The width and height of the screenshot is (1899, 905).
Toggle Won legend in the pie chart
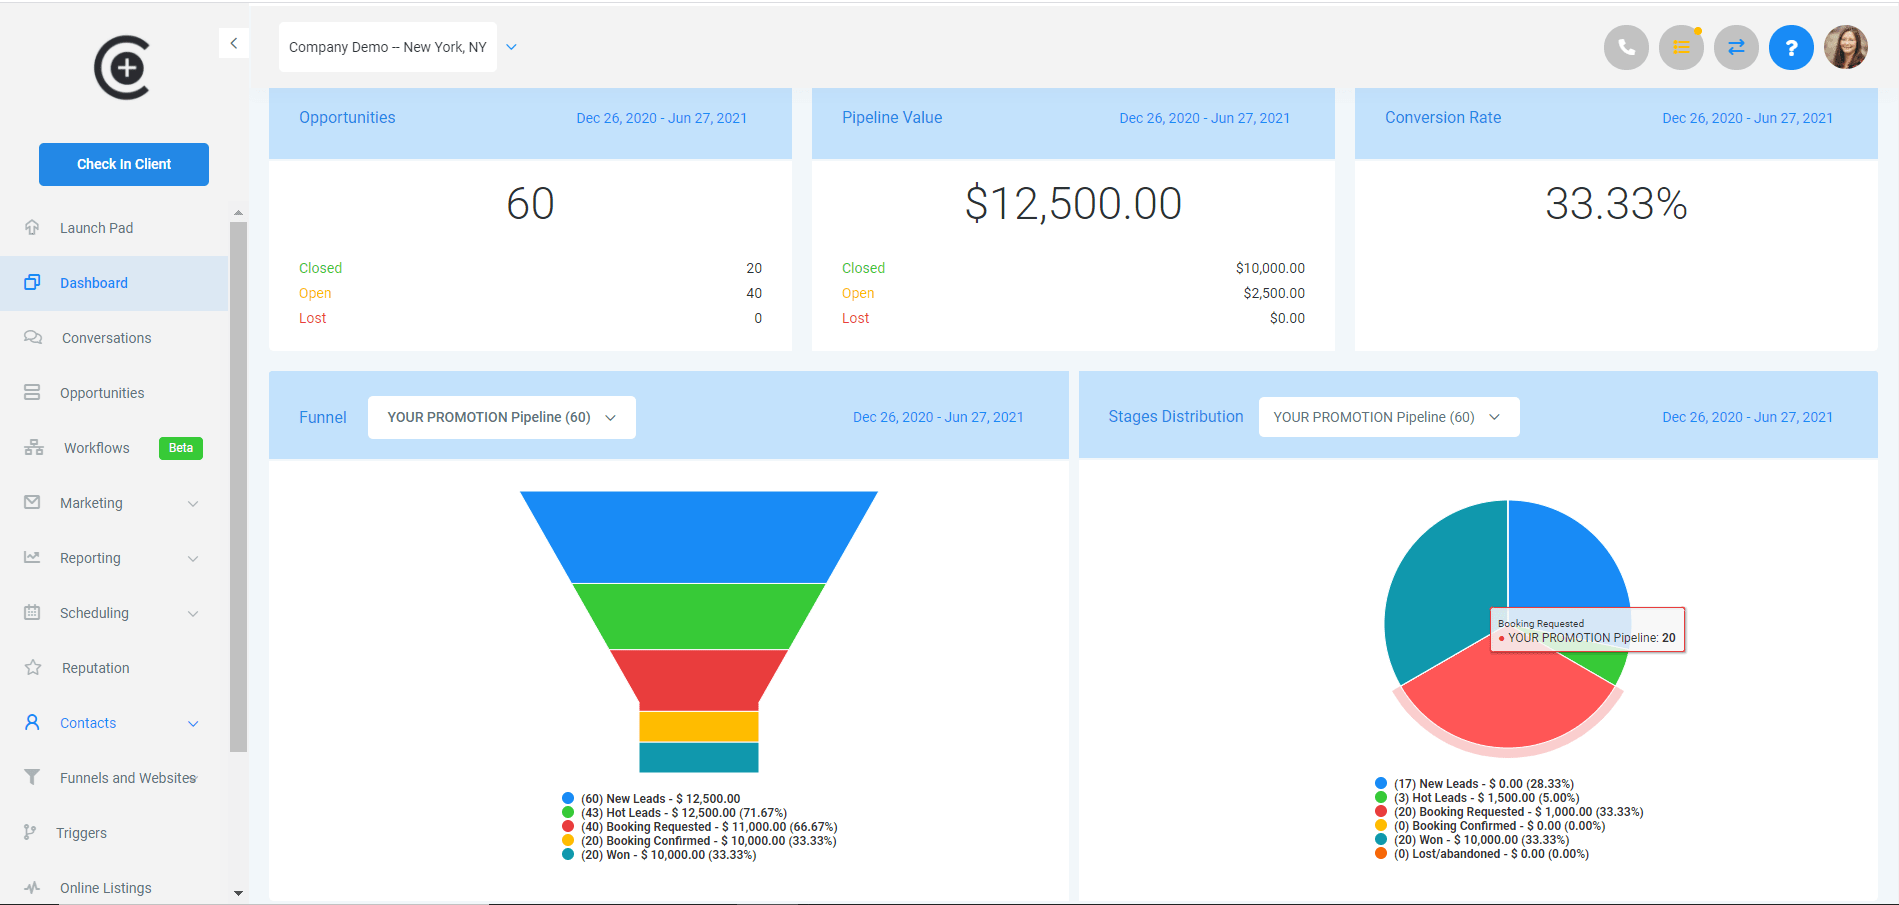click(1472, 840)
